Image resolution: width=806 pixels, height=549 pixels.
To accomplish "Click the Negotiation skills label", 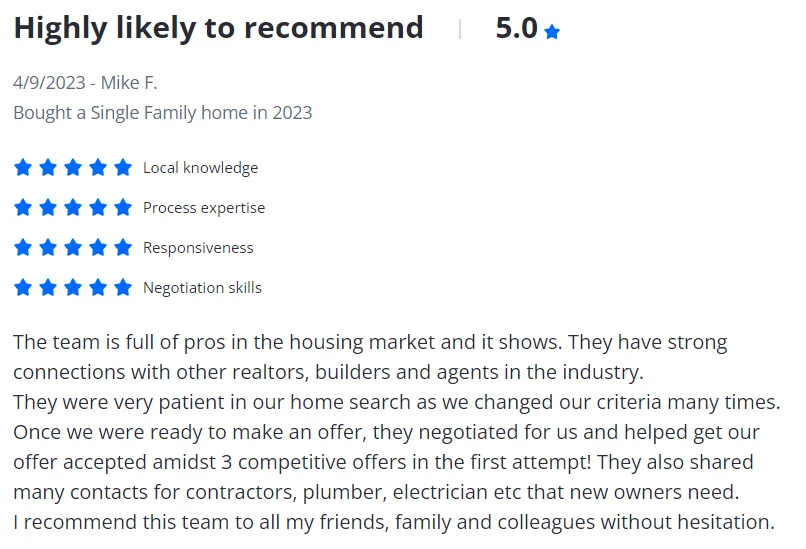I will click(202, 288).
